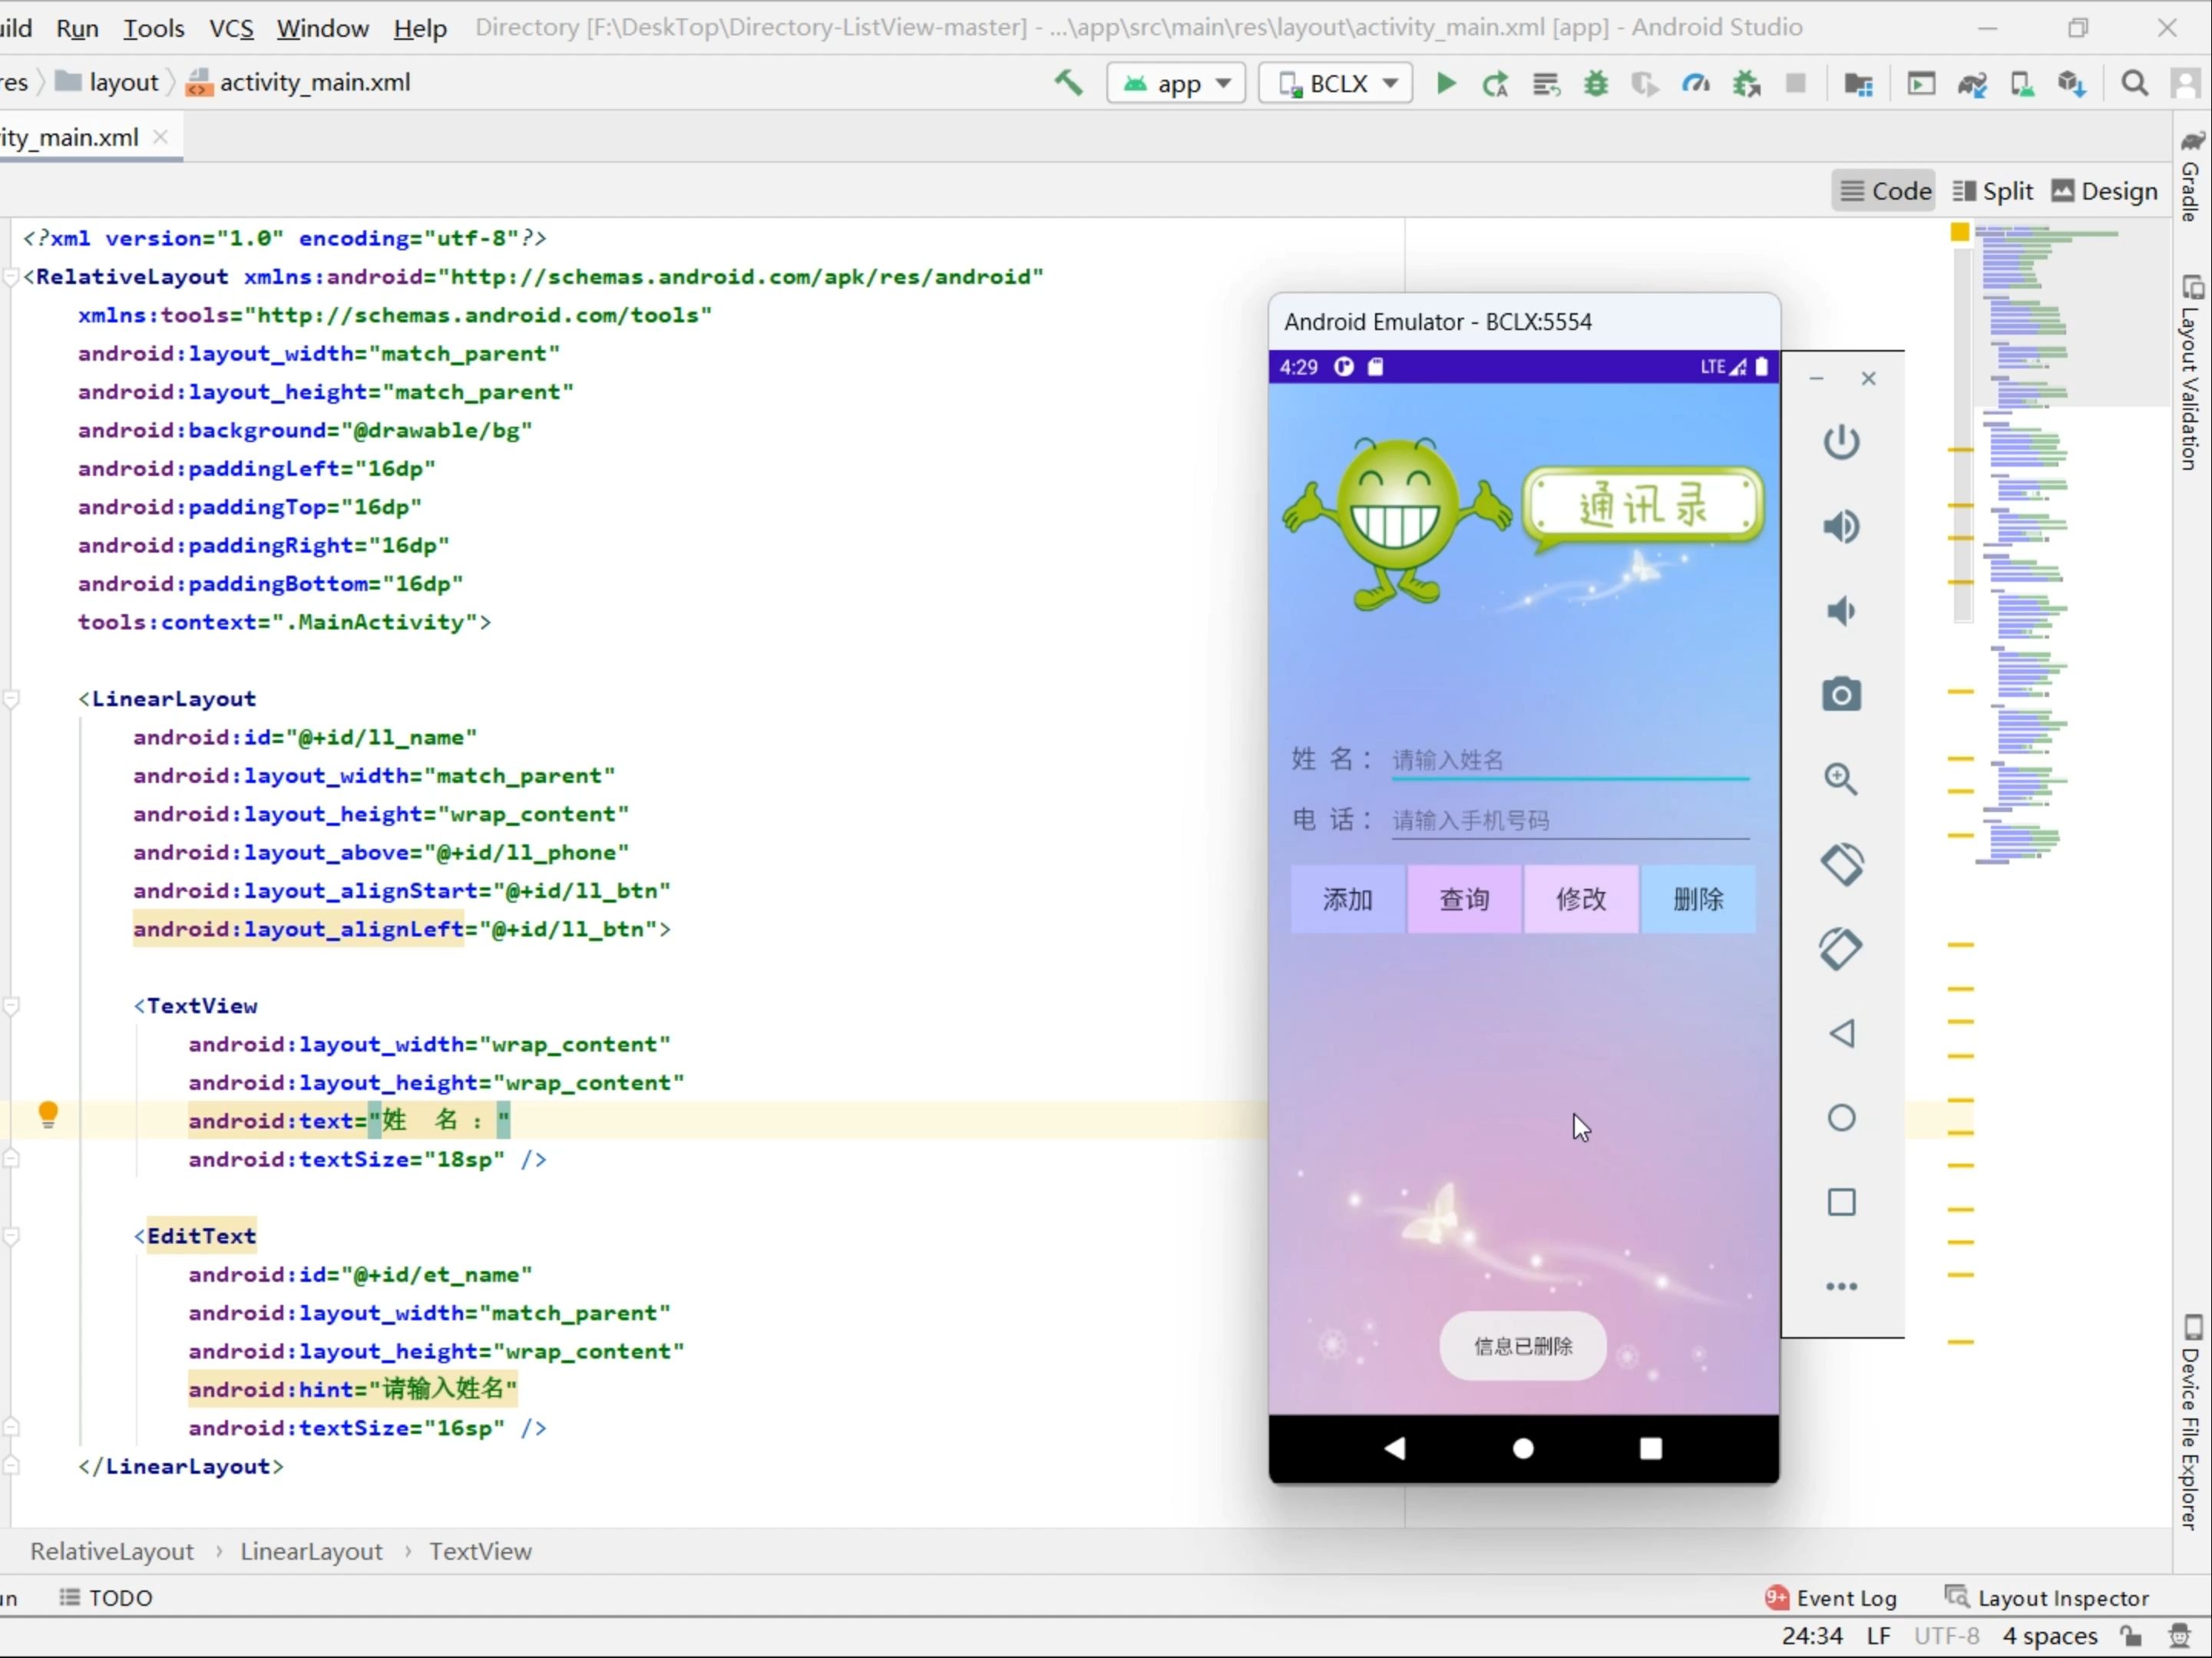Open AVD Manager icon in toolbar
The height and width of the screenshot is (1658, 2212).
[2022, 84]
